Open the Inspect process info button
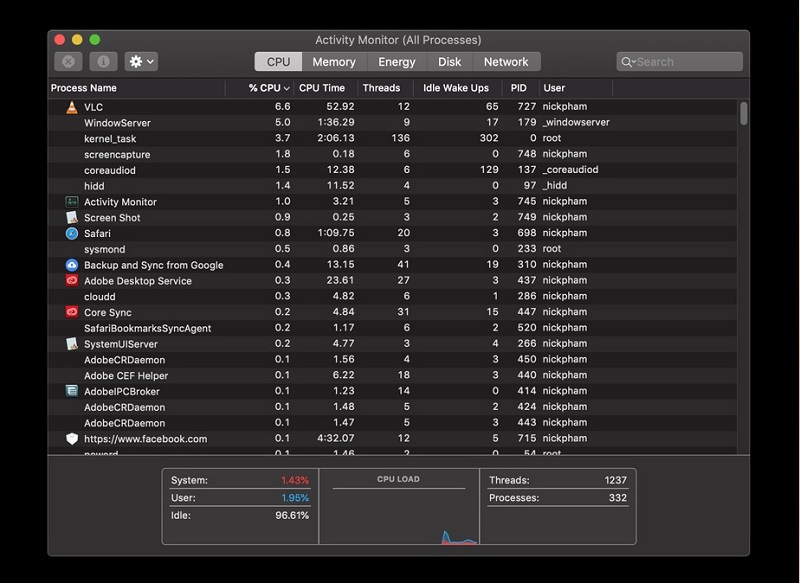The width and height of the screenshot is (800, 583). pos(104,62)
